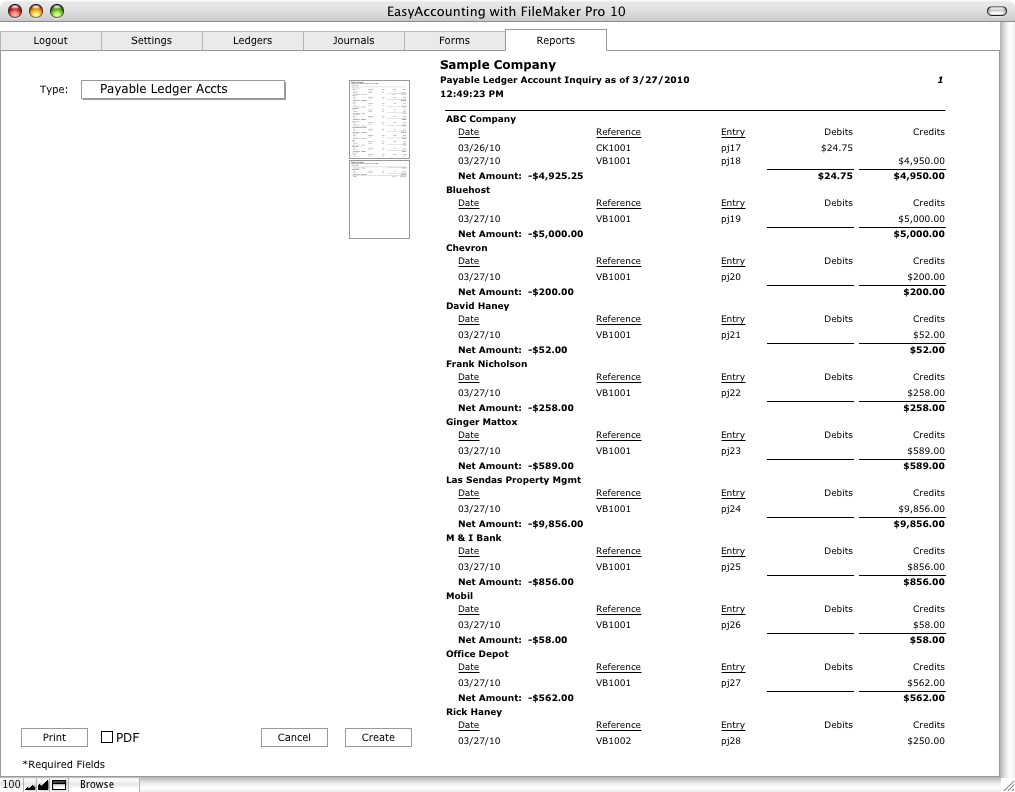Click entry pj26 under Mobil

coord(731,625)
